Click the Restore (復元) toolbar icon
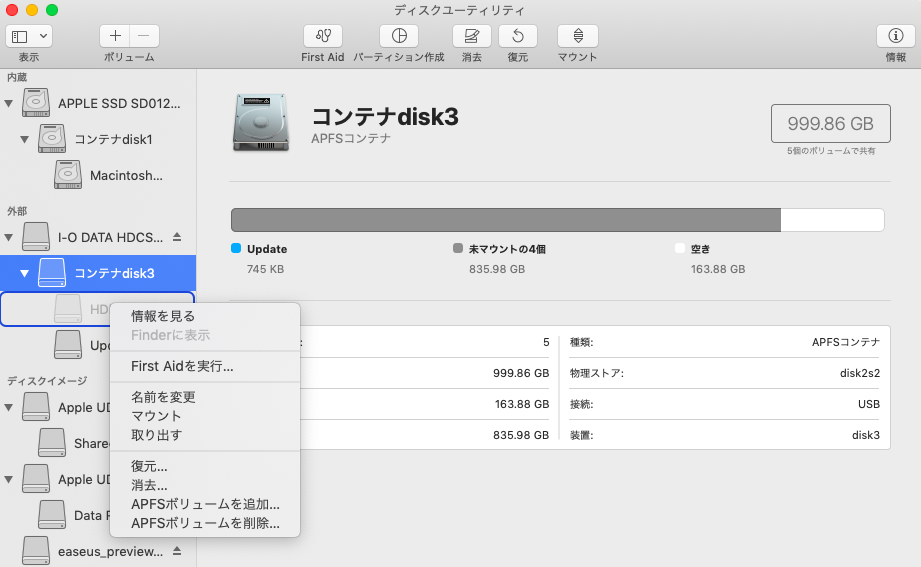 point(517,35)
